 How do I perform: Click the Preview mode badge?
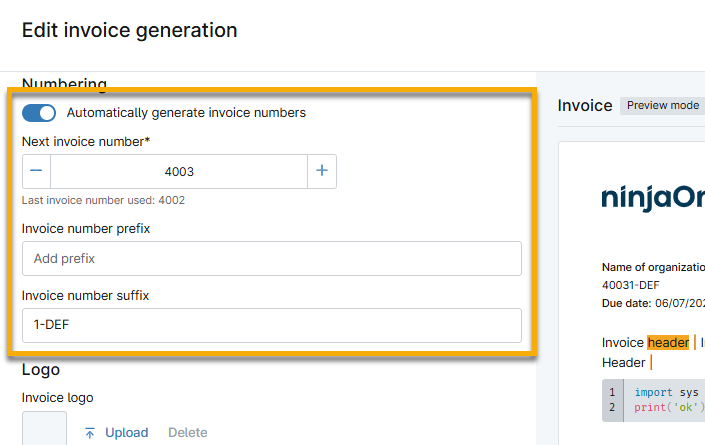pyautogui.click(x=663, y=105)
